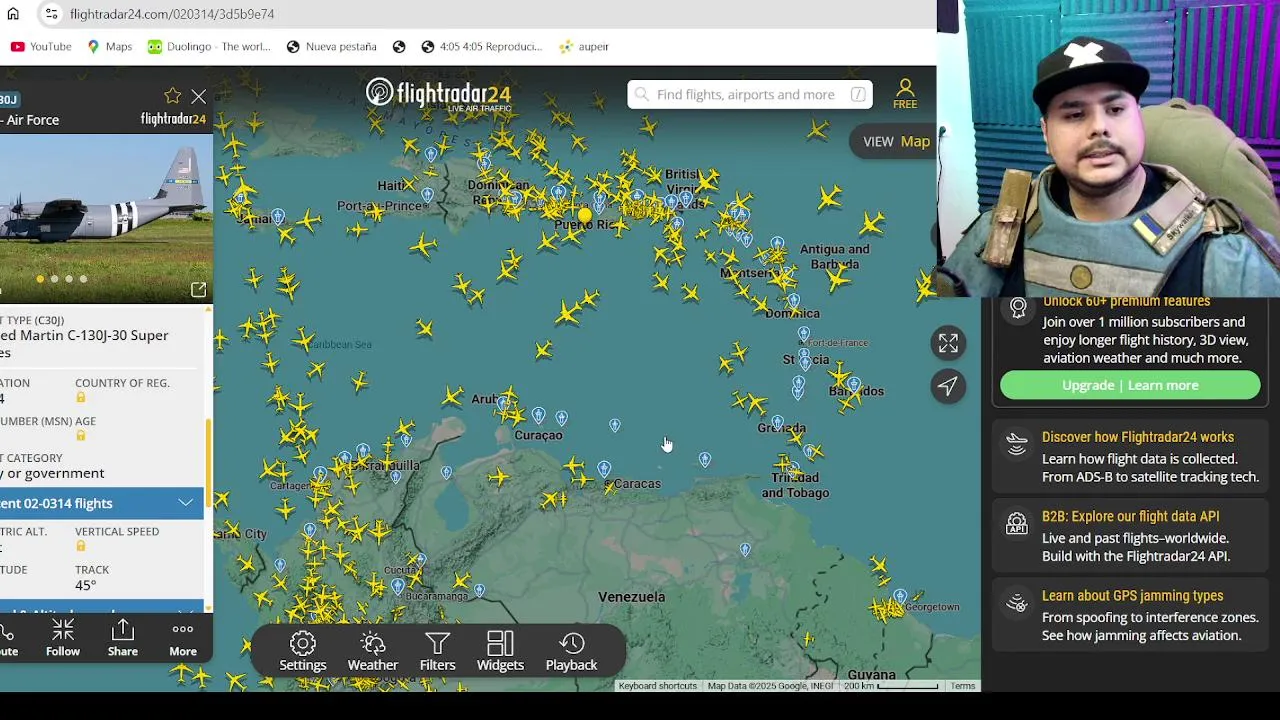Click Keyboard shortcuts on the map footer

[657, 686]
